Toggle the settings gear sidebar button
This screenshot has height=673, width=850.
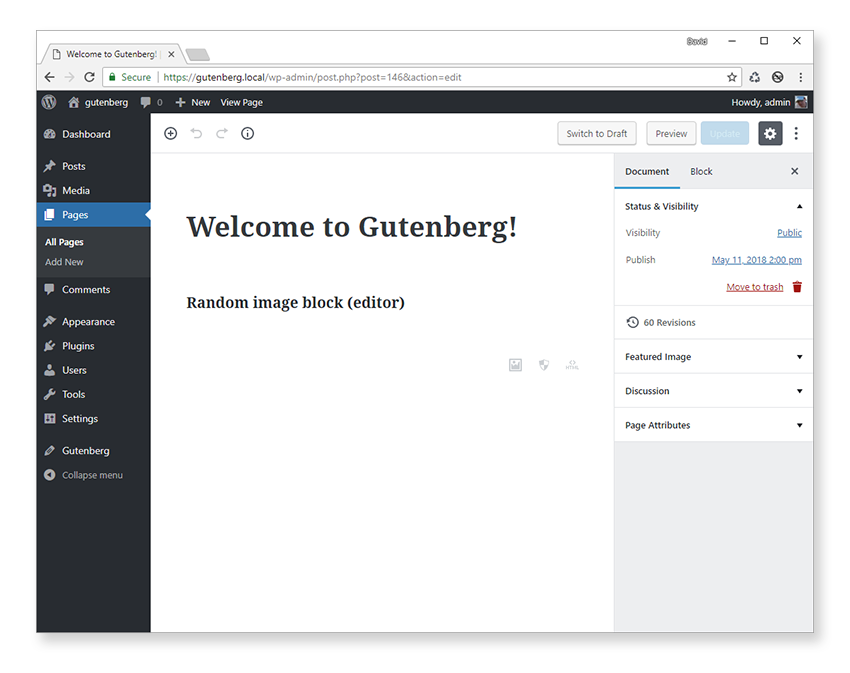click(x=769, y=133)
